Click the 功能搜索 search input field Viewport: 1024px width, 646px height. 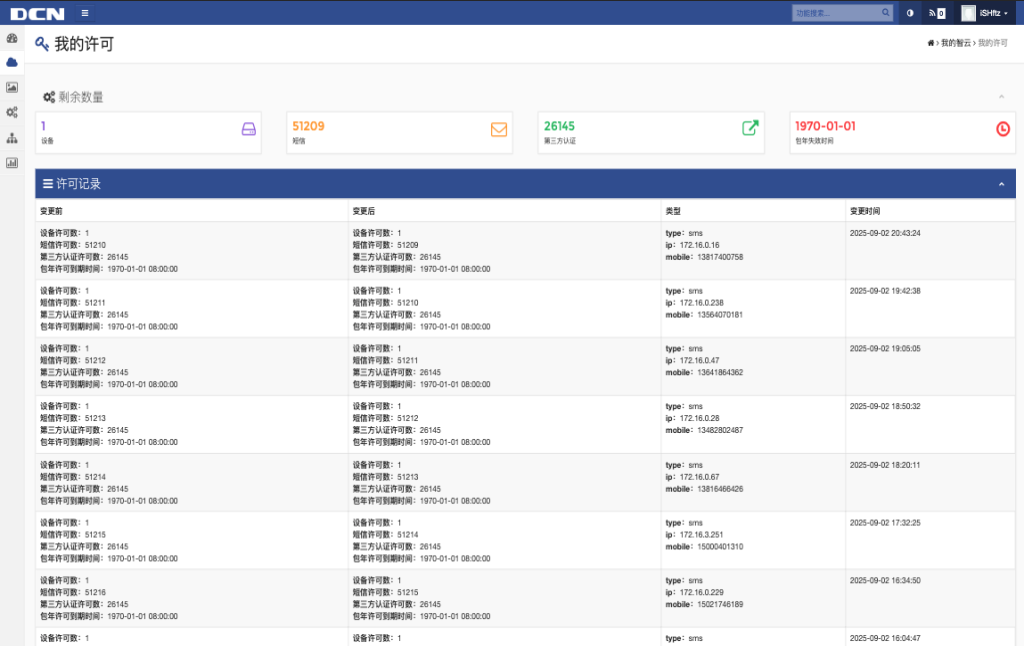click(835, 13)
